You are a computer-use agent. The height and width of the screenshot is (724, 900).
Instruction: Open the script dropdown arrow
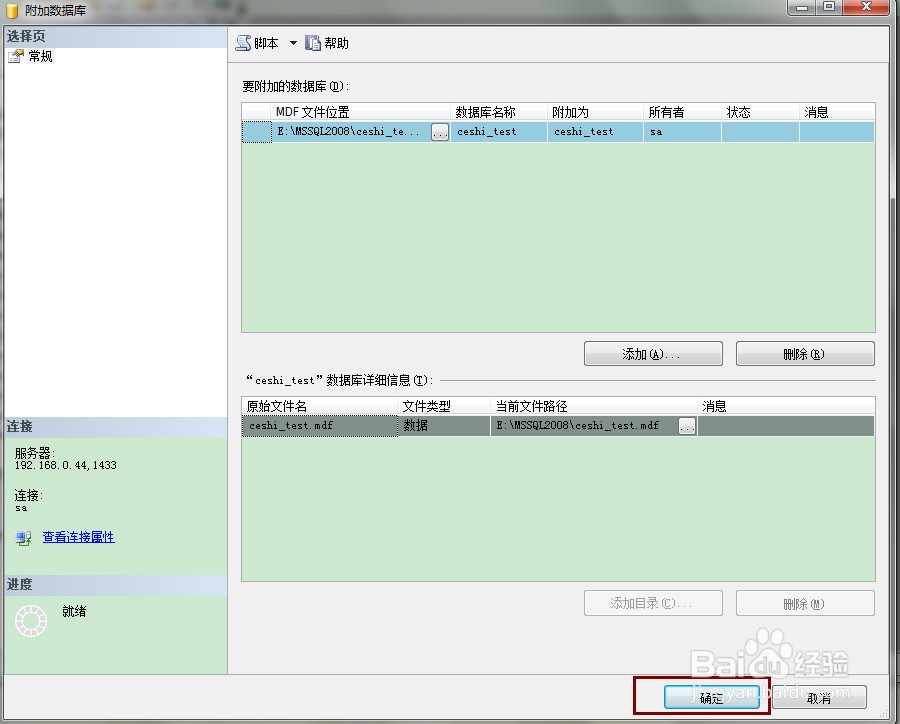pos(293,43)
